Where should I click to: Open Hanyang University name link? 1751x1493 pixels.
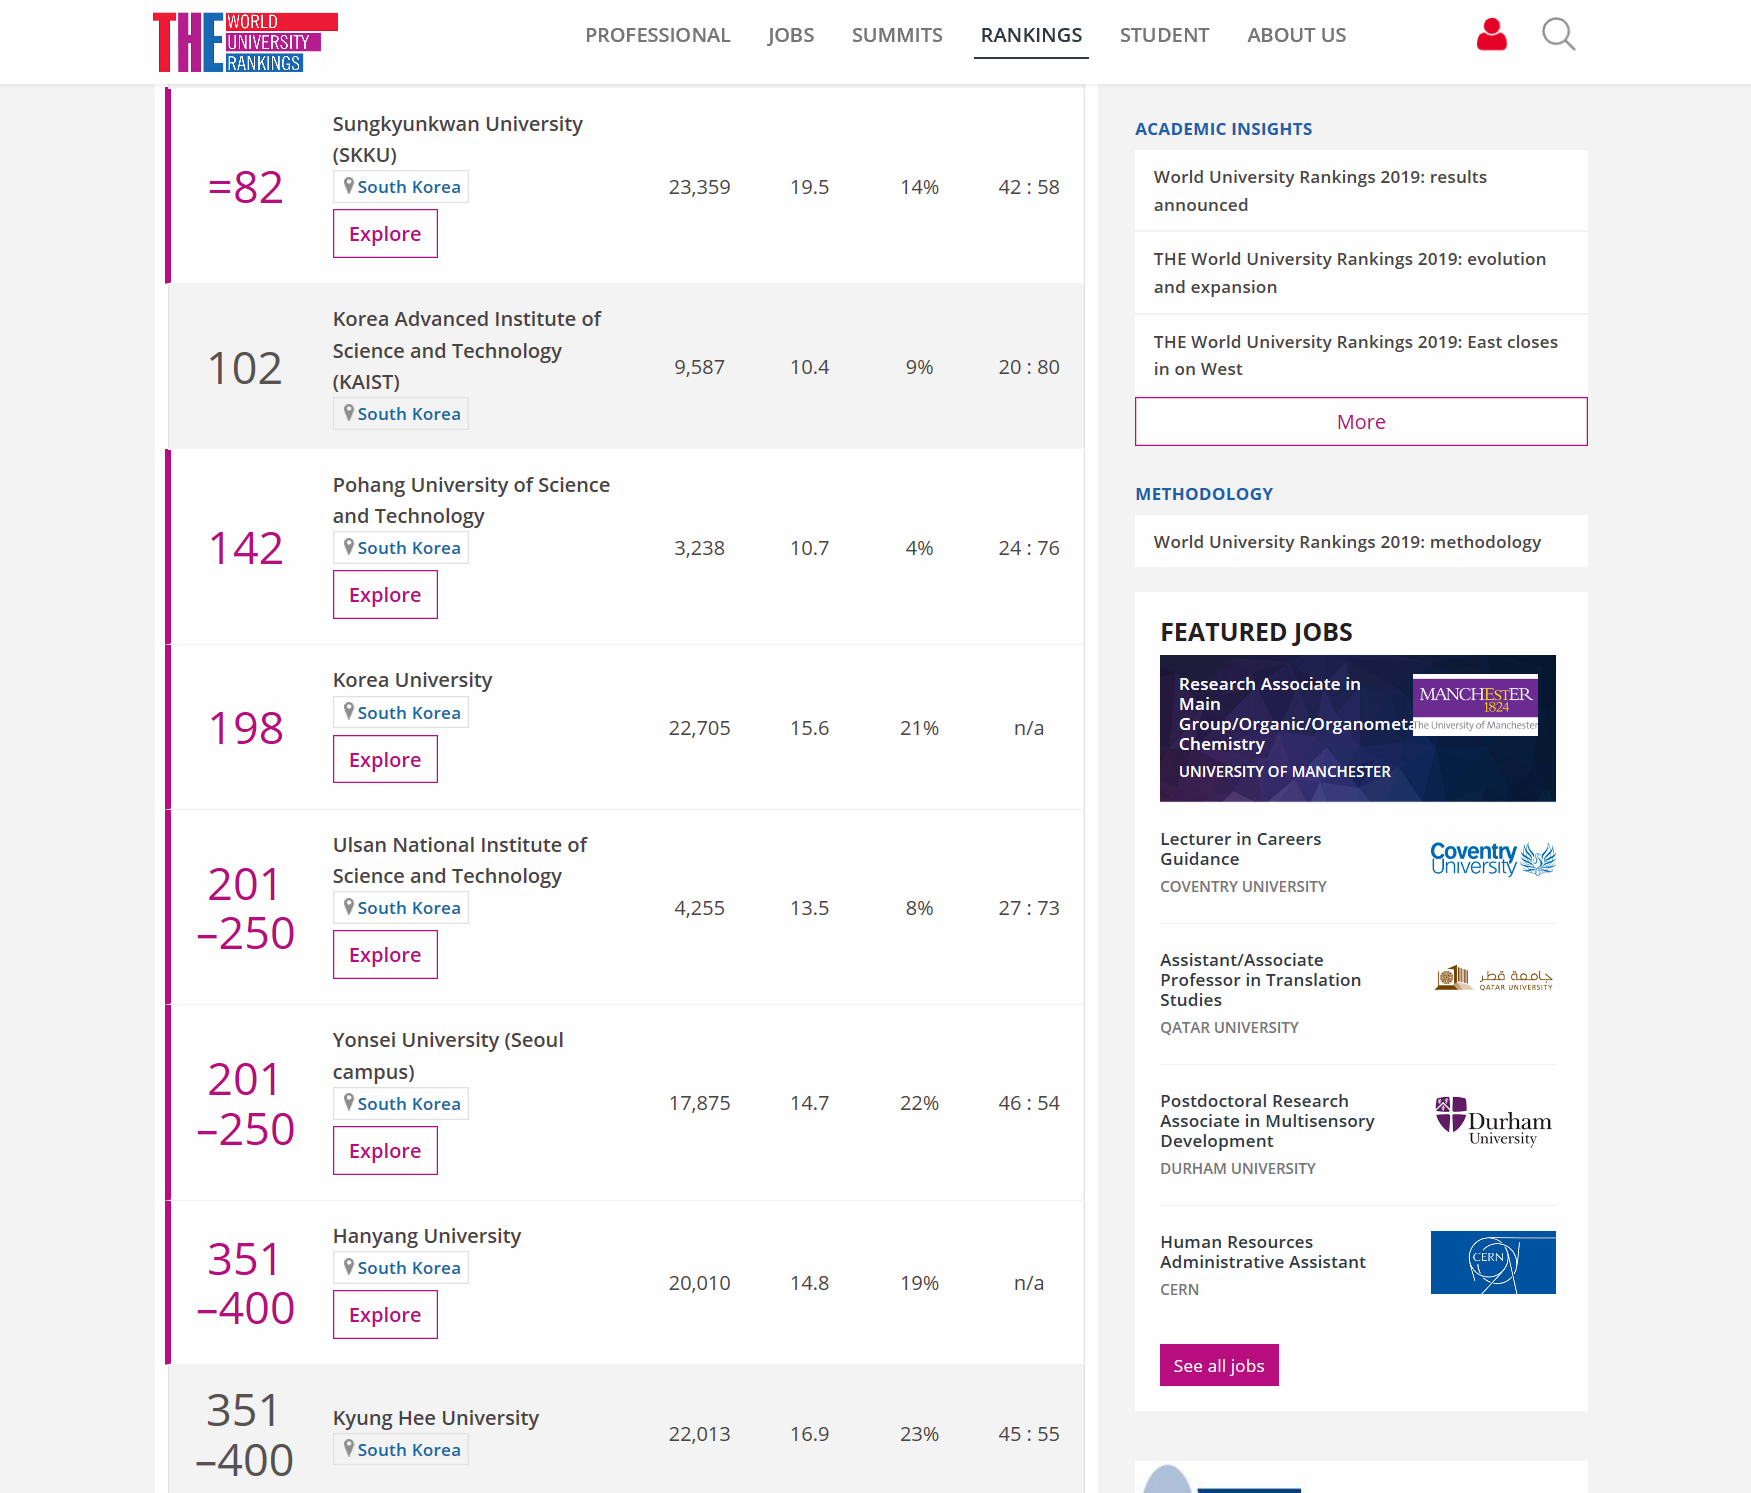pyautogui.click(x=427, y=1236)
